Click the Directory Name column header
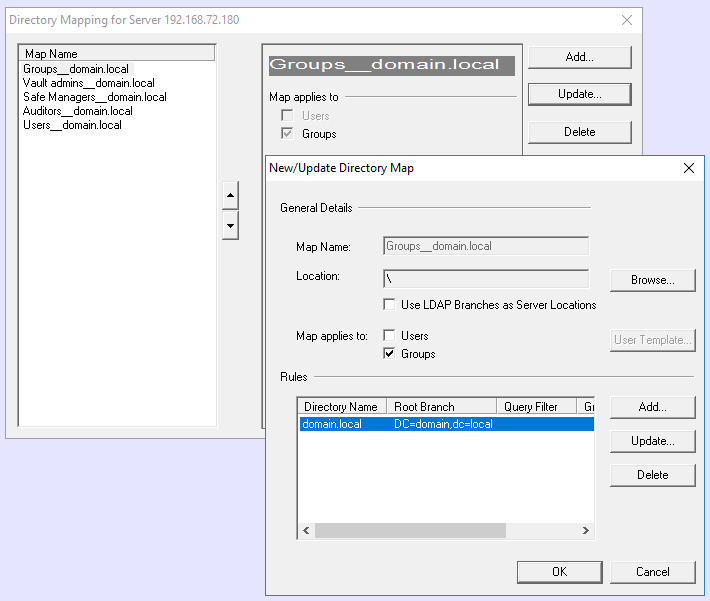Screen dimensions: 710x601 342,407
